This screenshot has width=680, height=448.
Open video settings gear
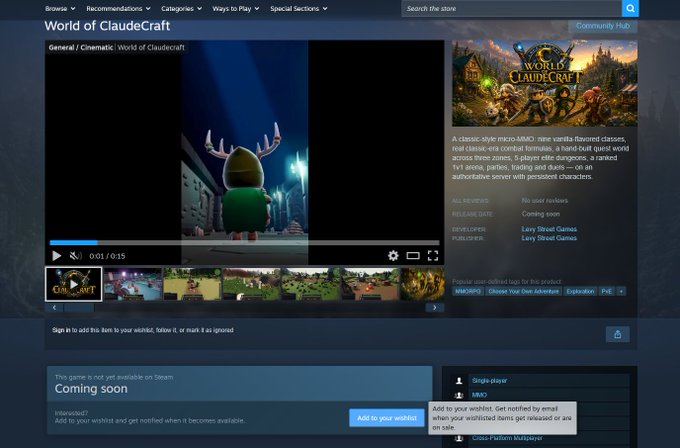click(x=393, y=256)
